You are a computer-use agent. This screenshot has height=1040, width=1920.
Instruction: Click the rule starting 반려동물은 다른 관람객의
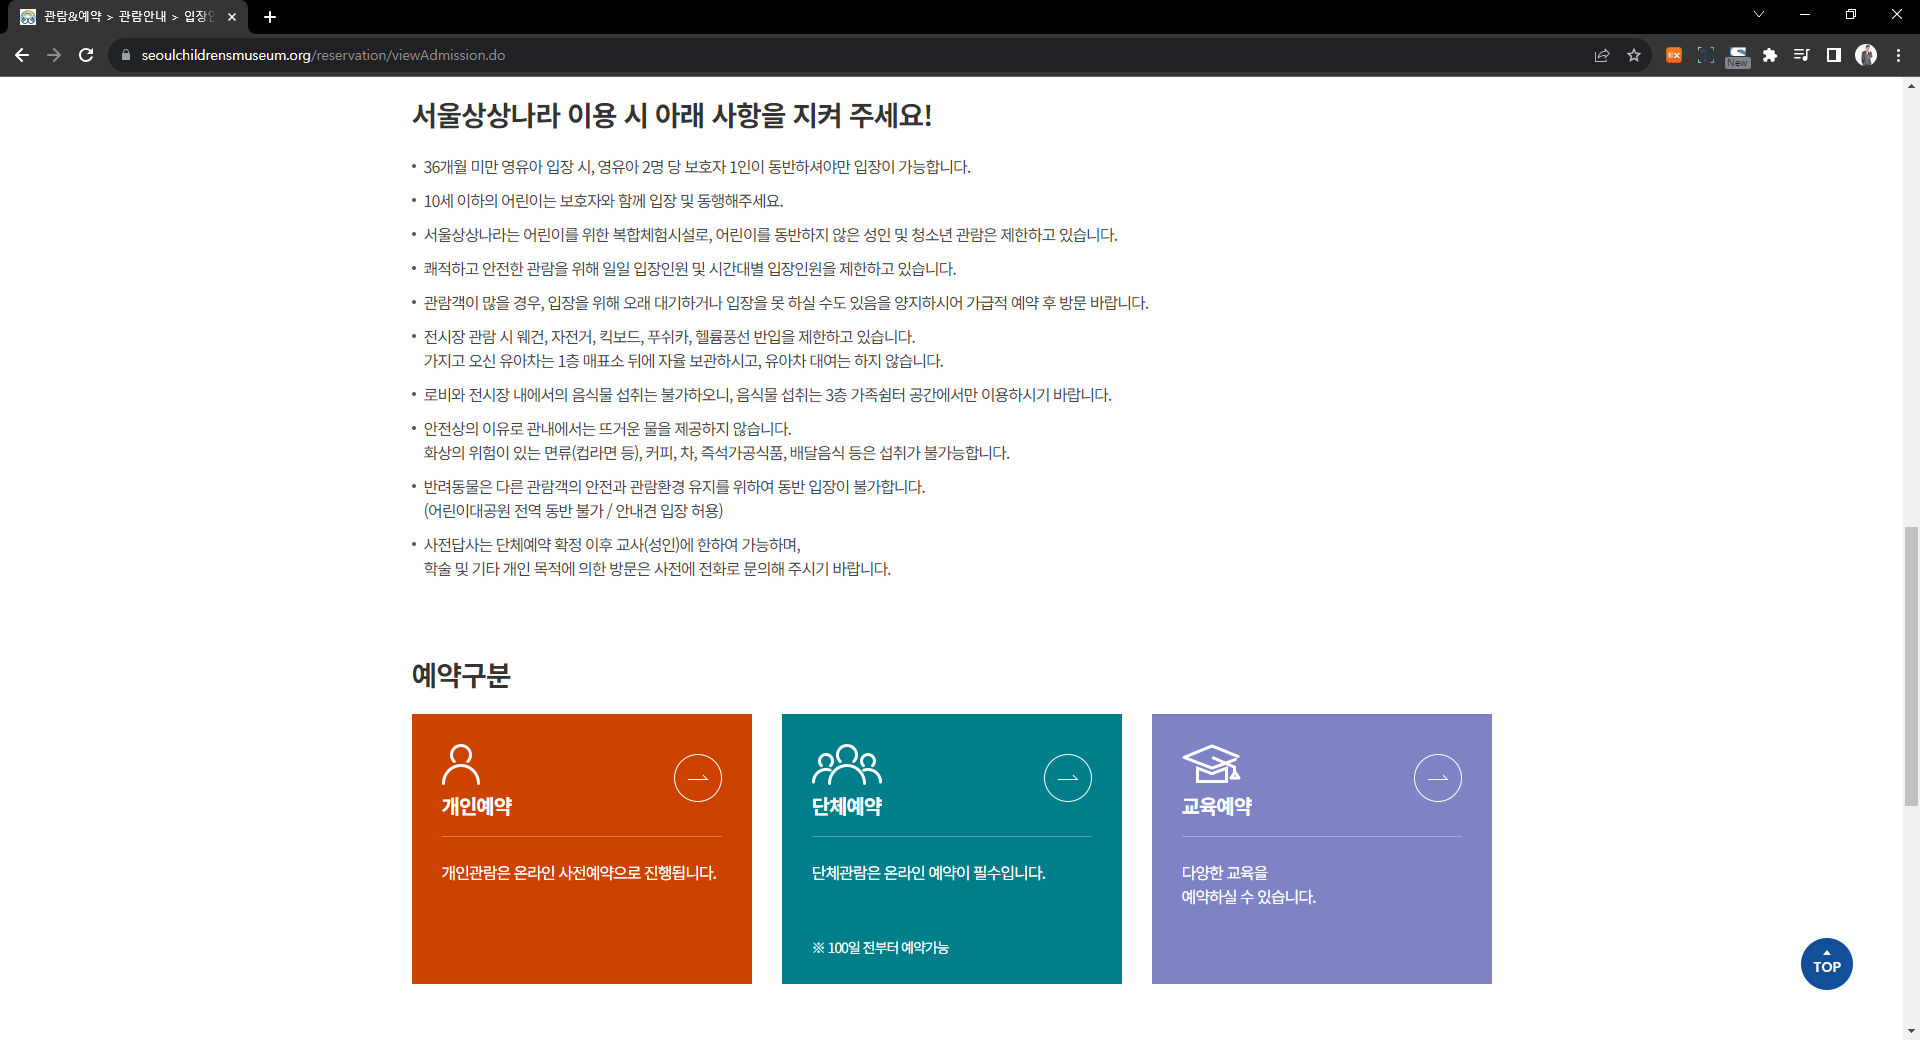[x=674, y=499]
